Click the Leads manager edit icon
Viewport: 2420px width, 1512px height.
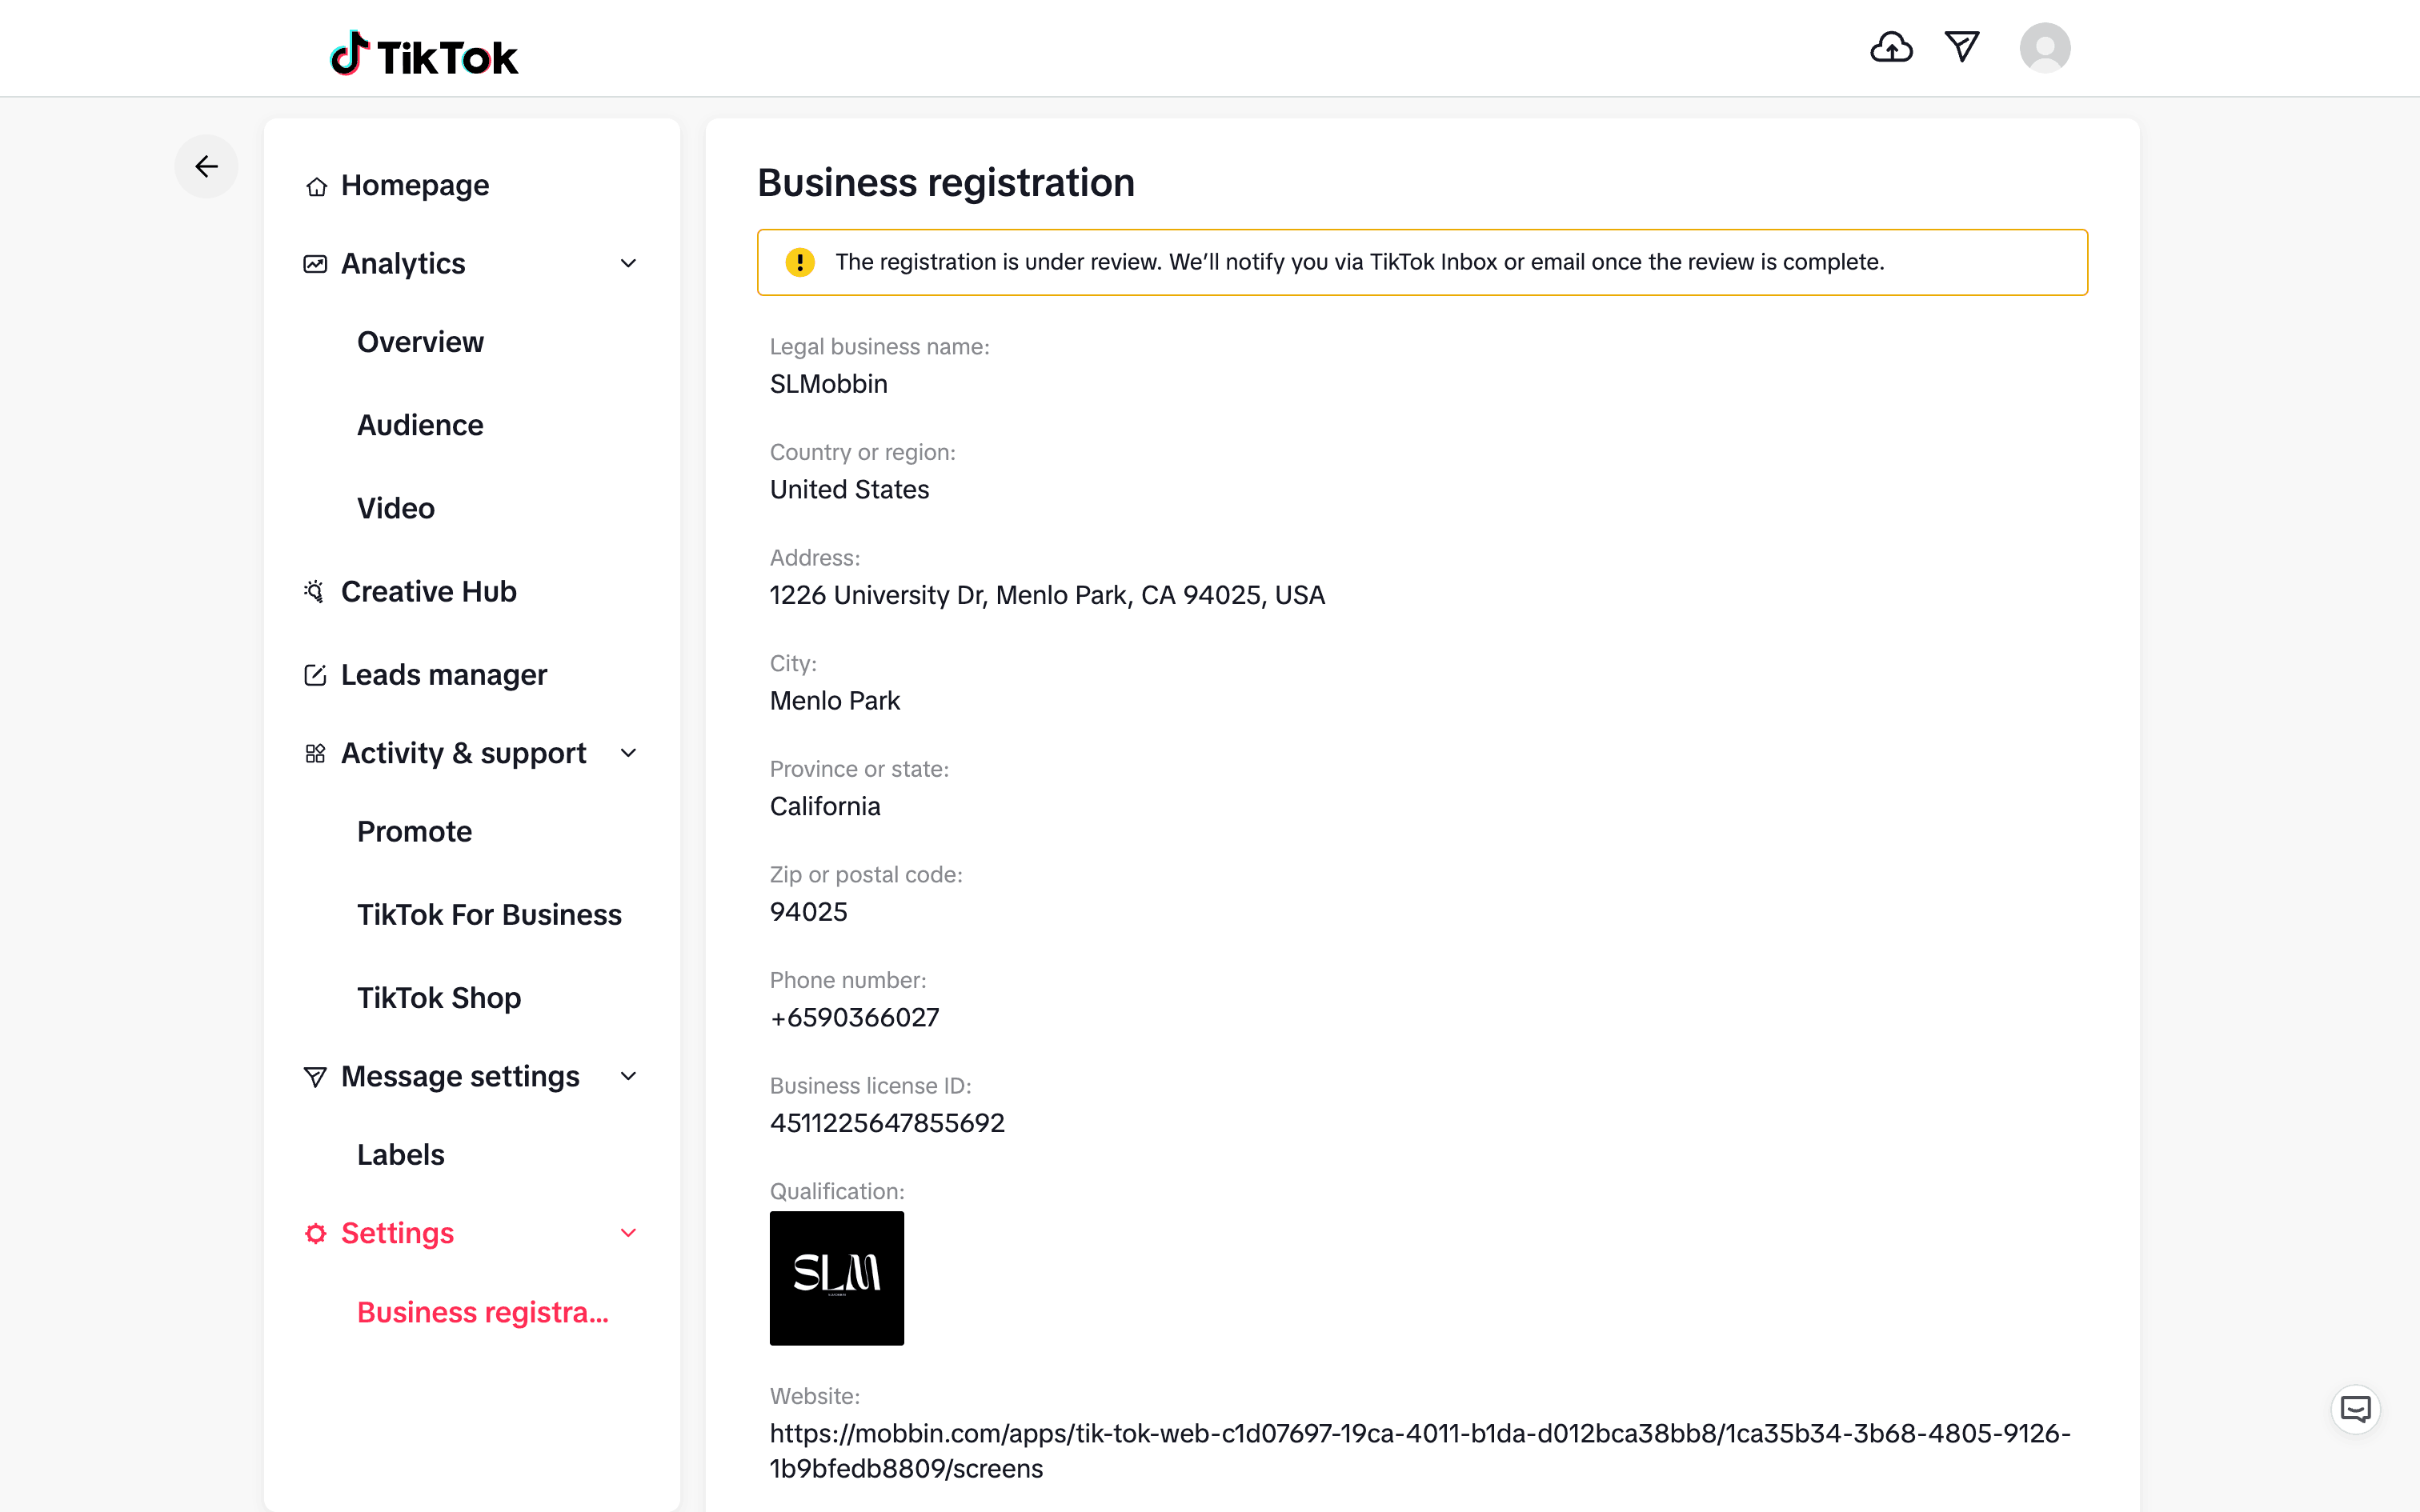click(x=314, y=675)
